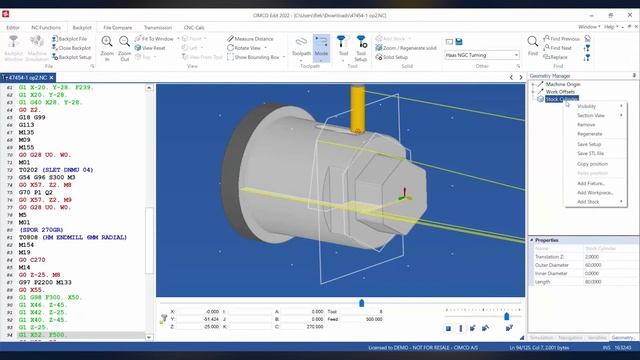This screenshot has height=360, width=640.
Task: Choose Copy position from the context menu
Action: click(x=596, y=164)
